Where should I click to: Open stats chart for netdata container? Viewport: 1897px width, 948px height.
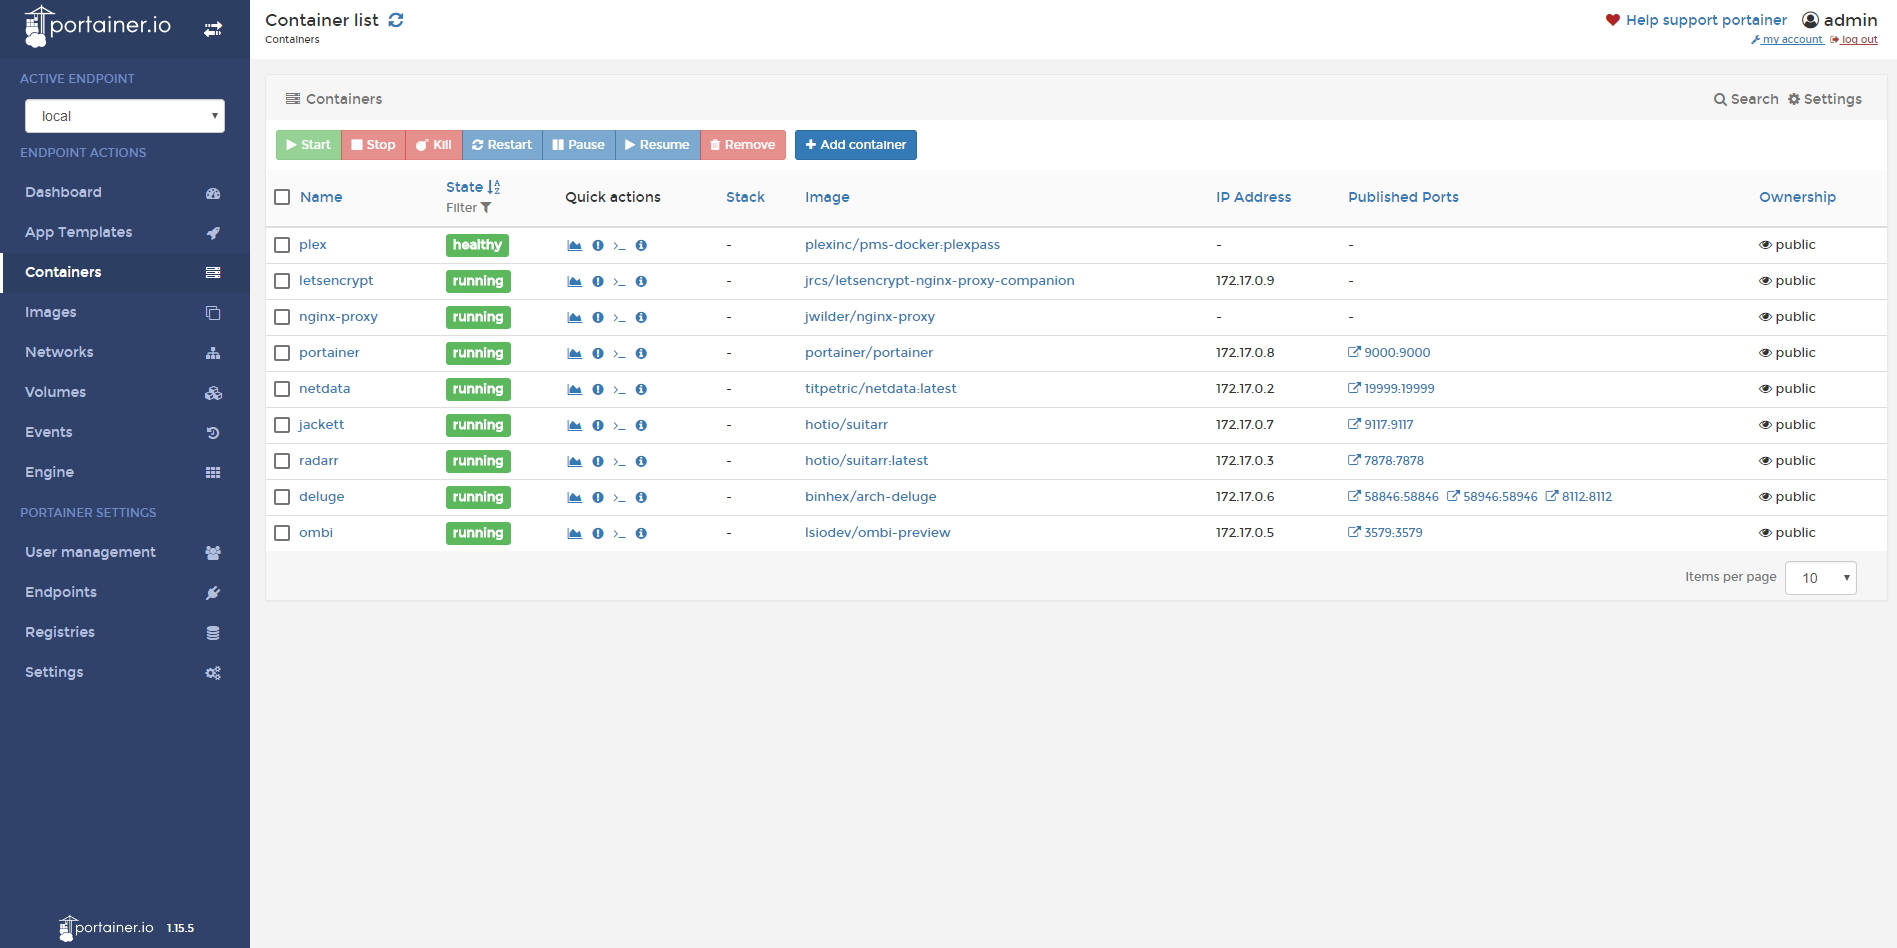tap(575, 389)
